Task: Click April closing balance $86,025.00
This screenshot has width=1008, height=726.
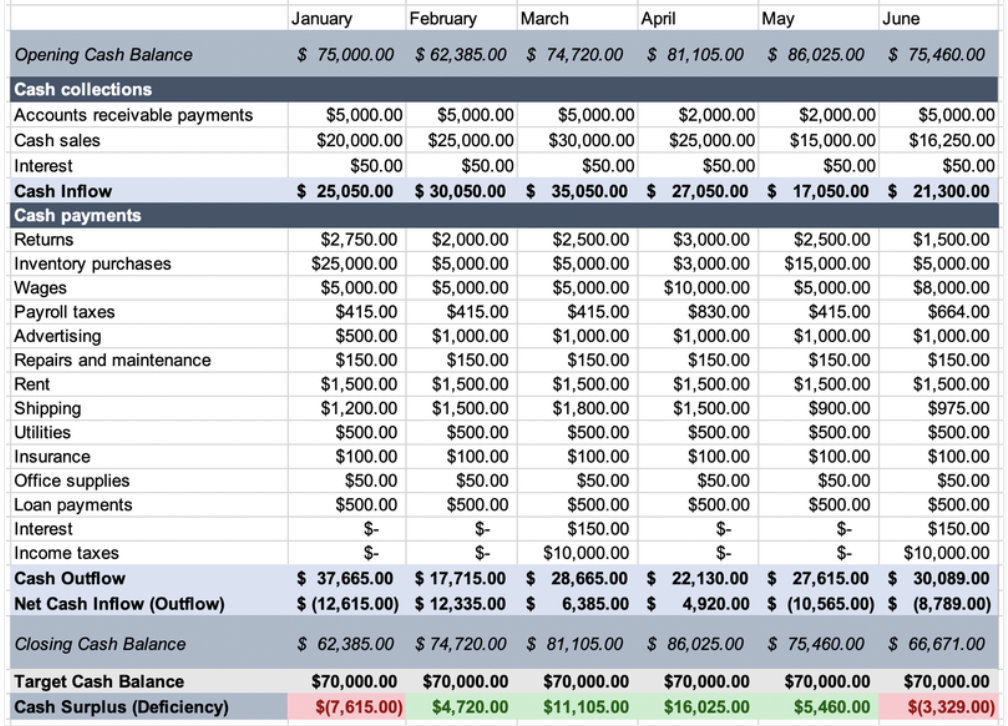Action: pyautogui.click(x=696, y=644)
